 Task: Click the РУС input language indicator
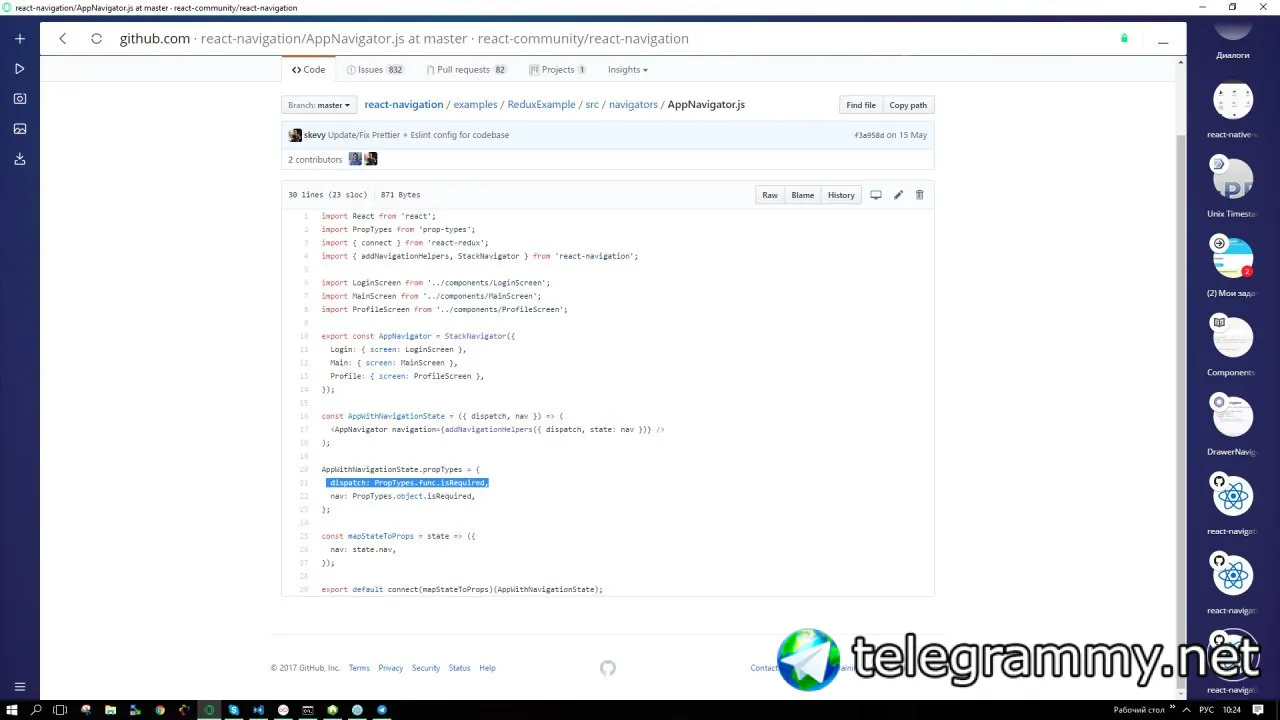pyautogui.click(x=1207, y=710)
